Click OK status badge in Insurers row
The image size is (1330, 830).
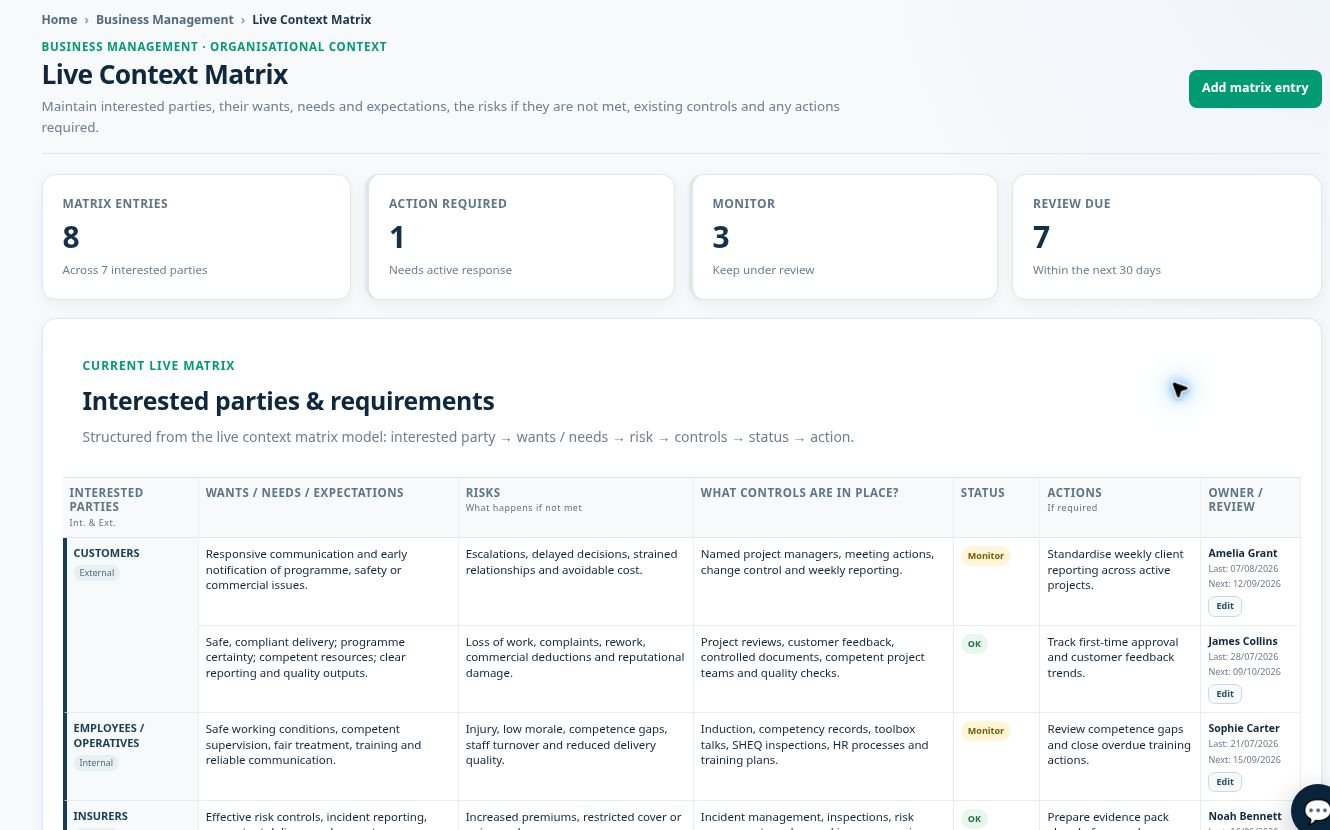point(974,819)
